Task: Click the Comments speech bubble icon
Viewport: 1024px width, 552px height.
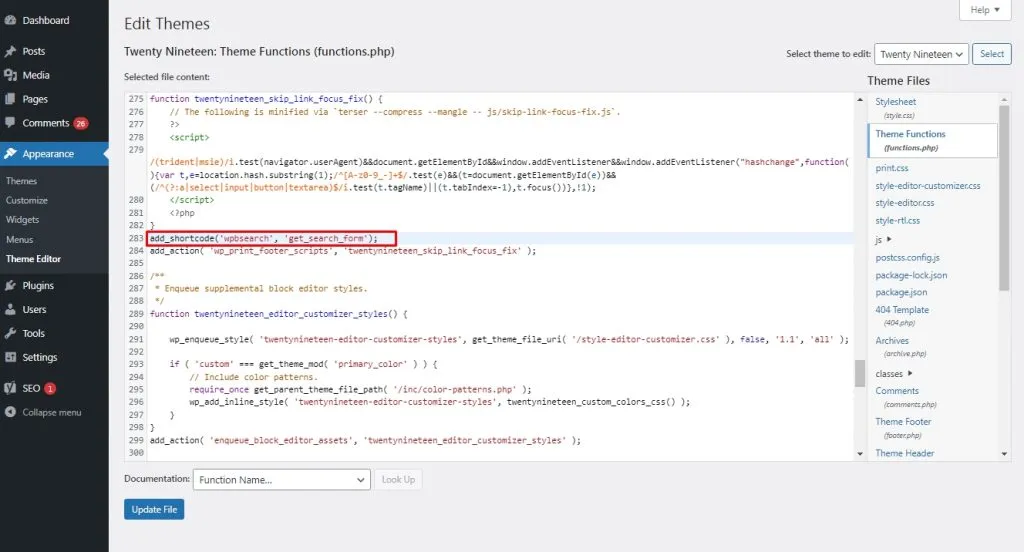Action: coord(10,123)
